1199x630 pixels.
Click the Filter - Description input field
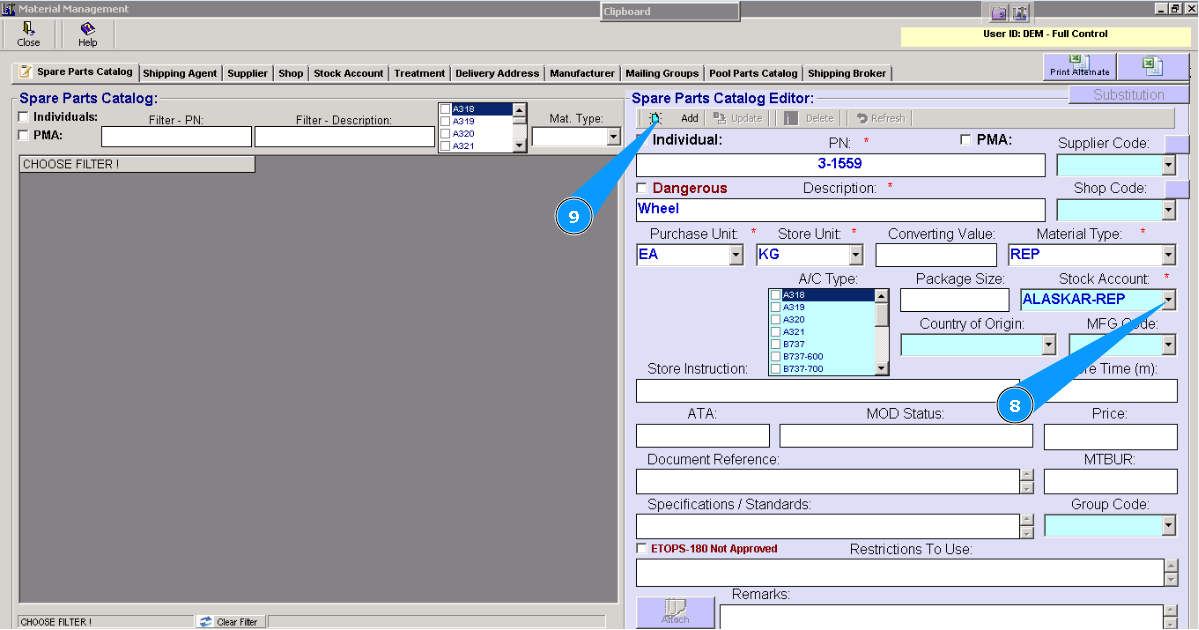(345, 137)
